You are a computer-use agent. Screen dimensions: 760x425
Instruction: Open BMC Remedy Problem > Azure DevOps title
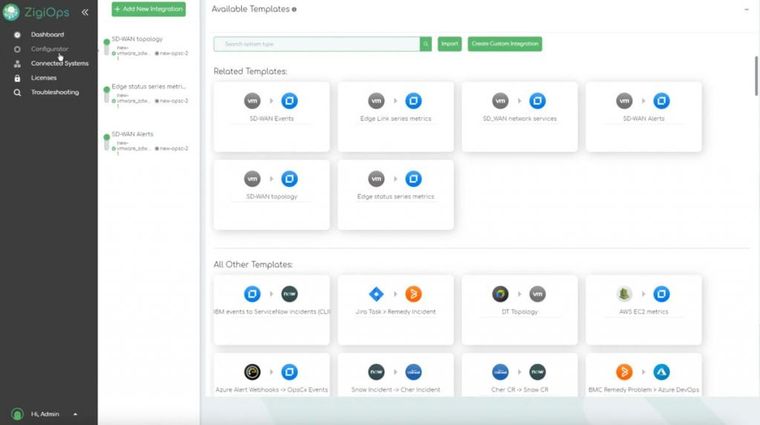(x=644, y=390)
